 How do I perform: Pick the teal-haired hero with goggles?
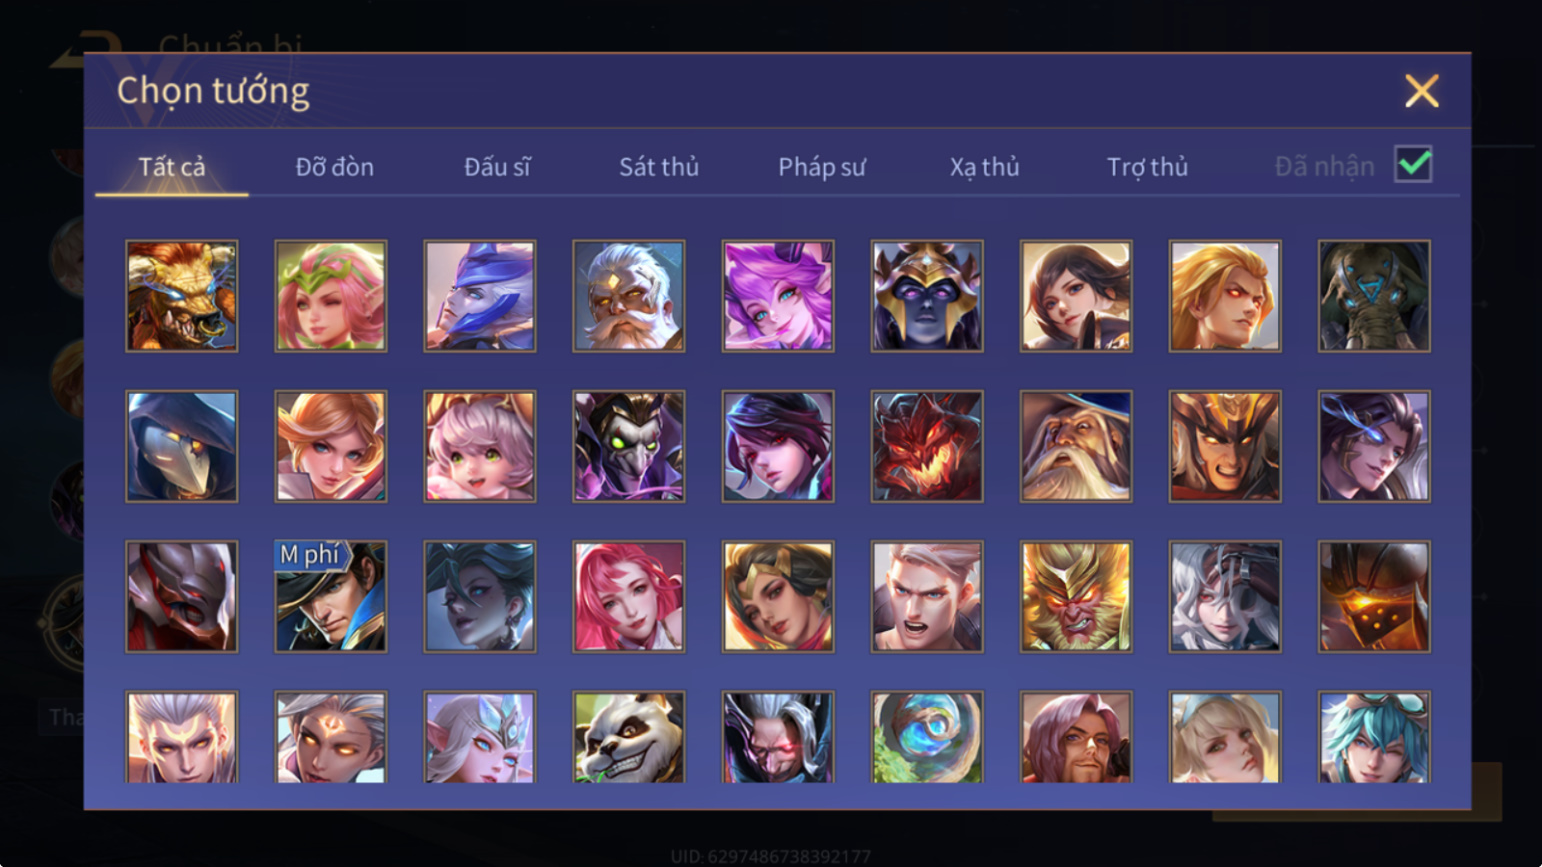click(x=1374, y=737)
